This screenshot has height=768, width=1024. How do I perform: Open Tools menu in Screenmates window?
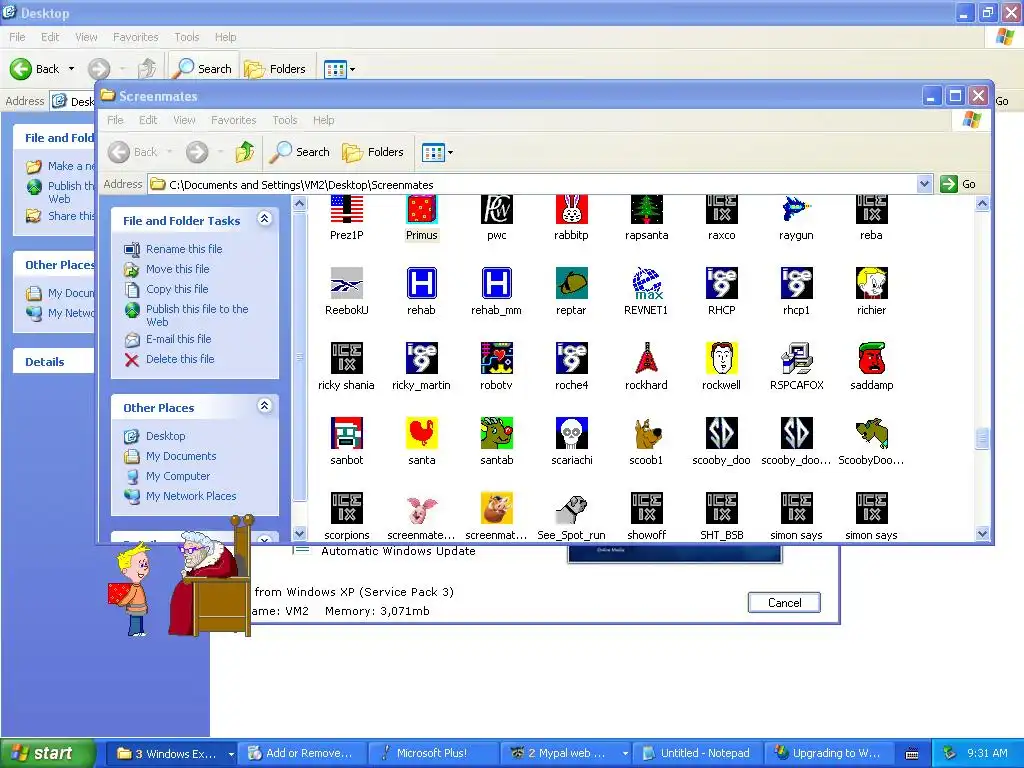(285, 120)
